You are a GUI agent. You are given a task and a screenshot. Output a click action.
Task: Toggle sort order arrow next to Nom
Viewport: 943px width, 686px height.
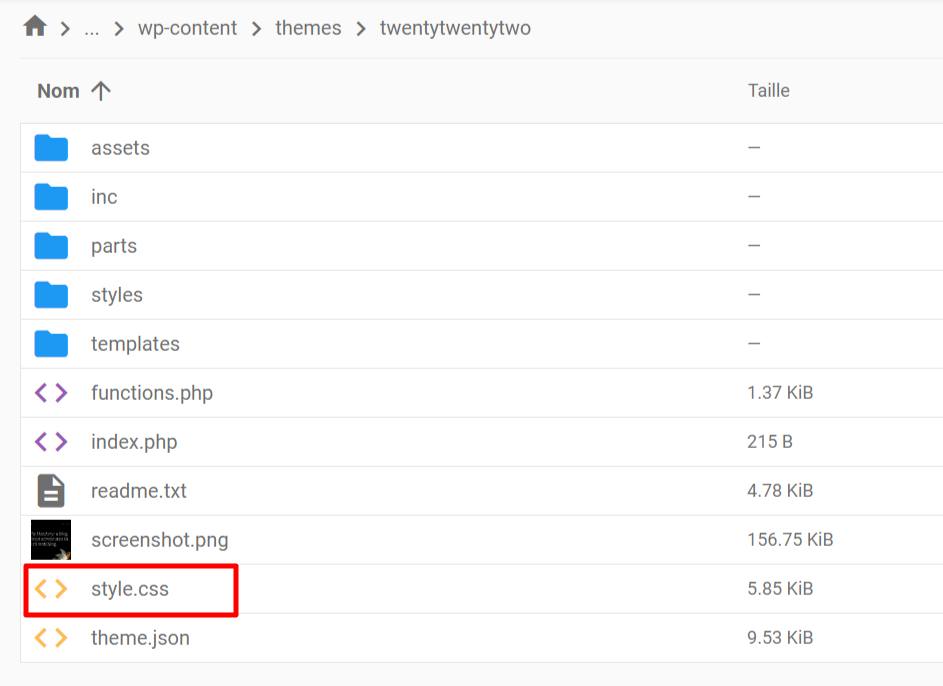(x=100, y=91)
